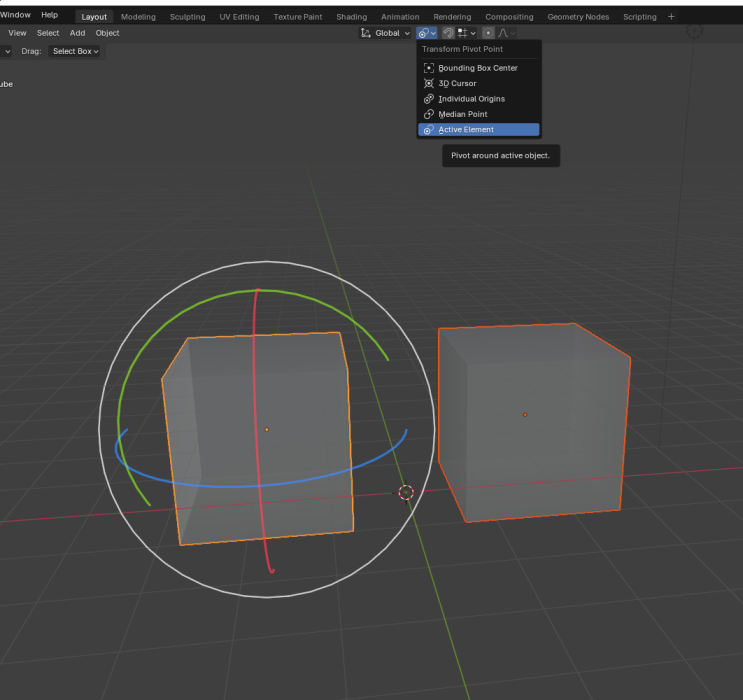Switch to the Sculpting workspace tab
This screenshot has height=700, width=743.
pos(187,17)
